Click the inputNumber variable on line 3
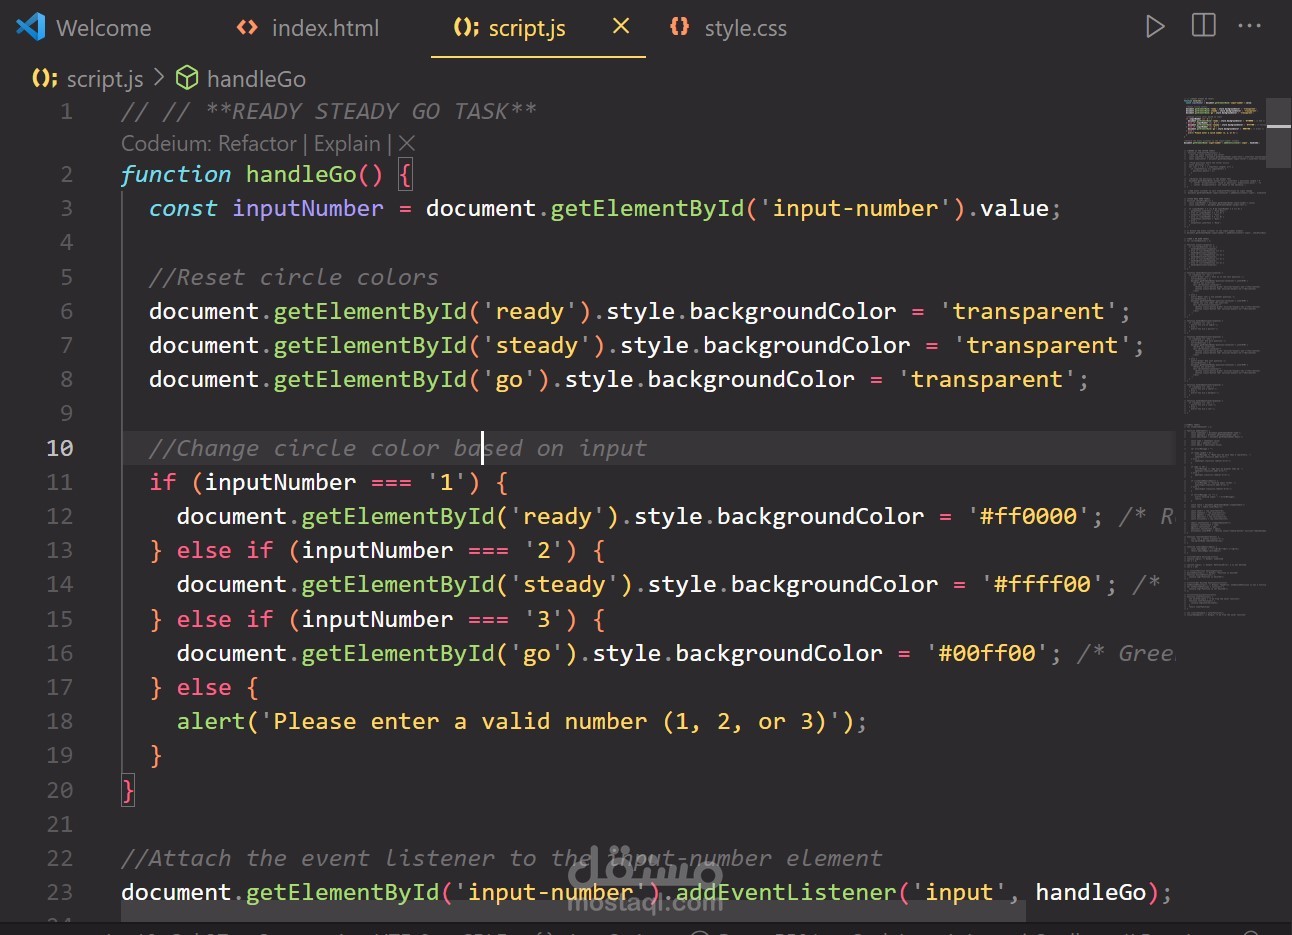The image size is (1292, 935). [x=308, y=209]
